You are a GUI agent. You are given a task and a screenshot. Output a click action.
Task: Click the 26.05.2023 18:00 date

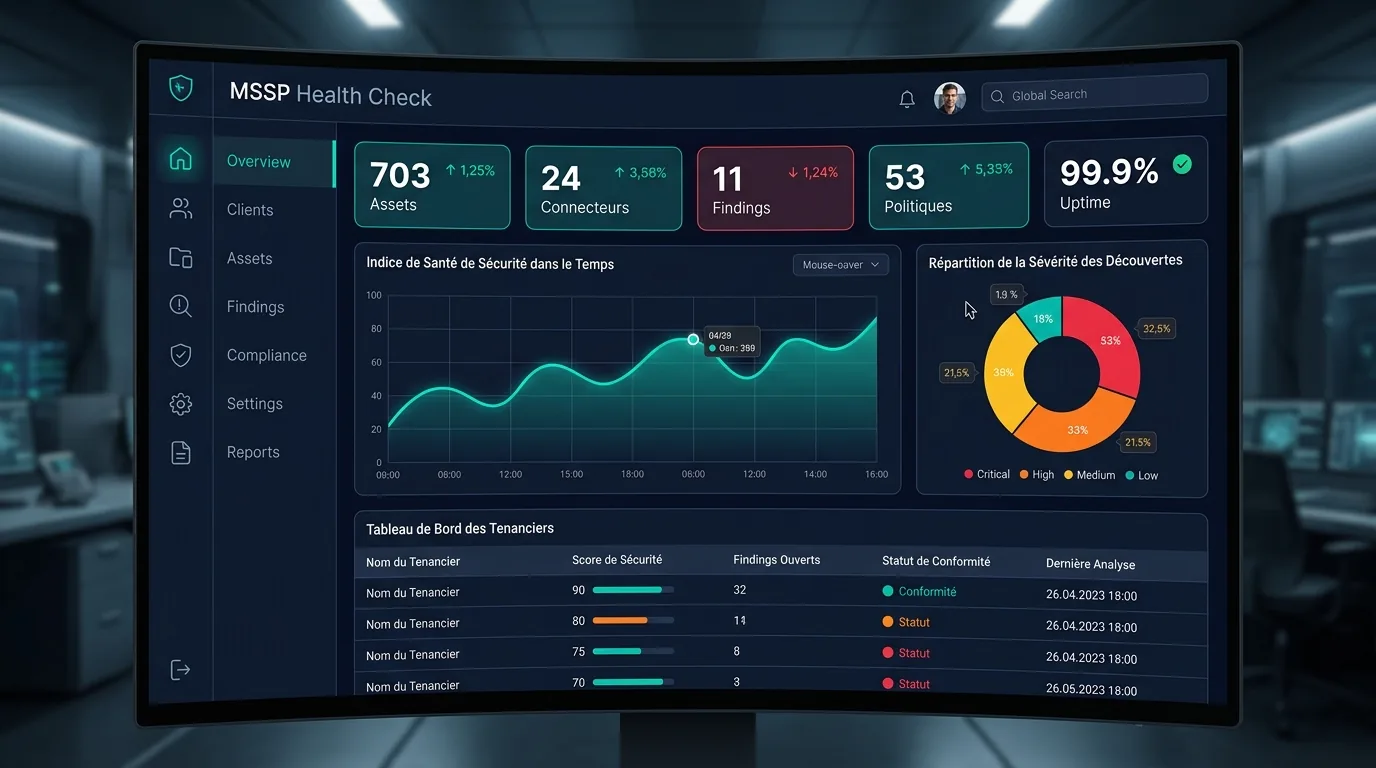pyautogui.click(x=1091, y=690)
